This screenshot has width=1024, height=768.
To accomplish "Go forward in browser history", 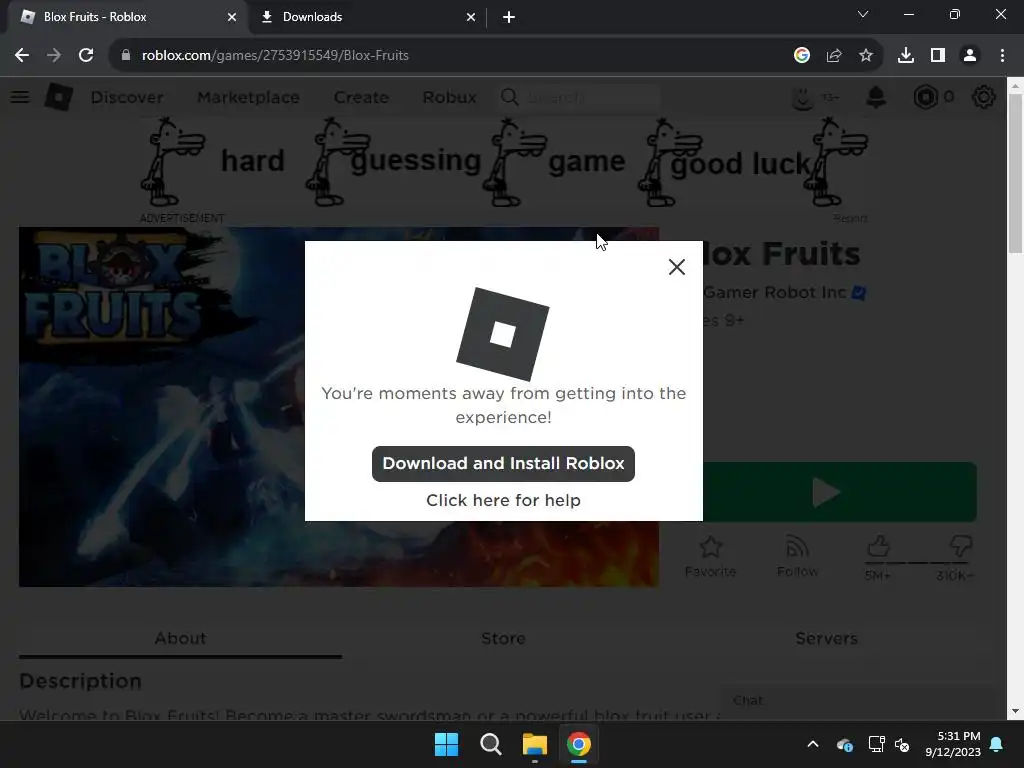I will coord(54,56).
